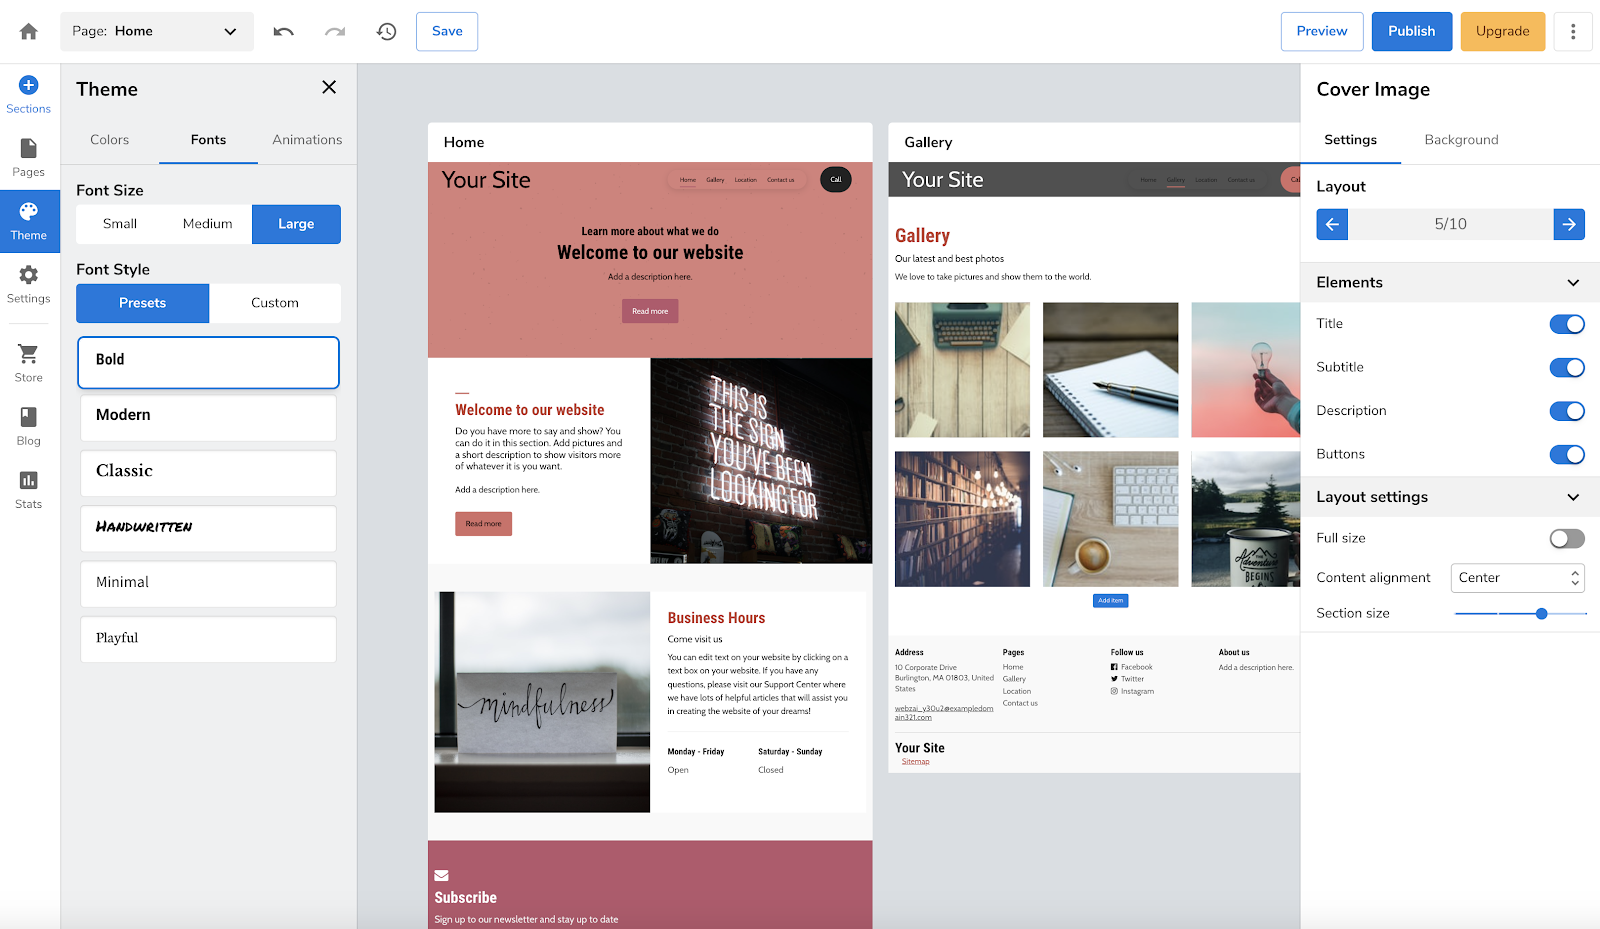Toggle the Buttons element switch
Viewport: 1600px width, 929px height.
[1567, 454]
